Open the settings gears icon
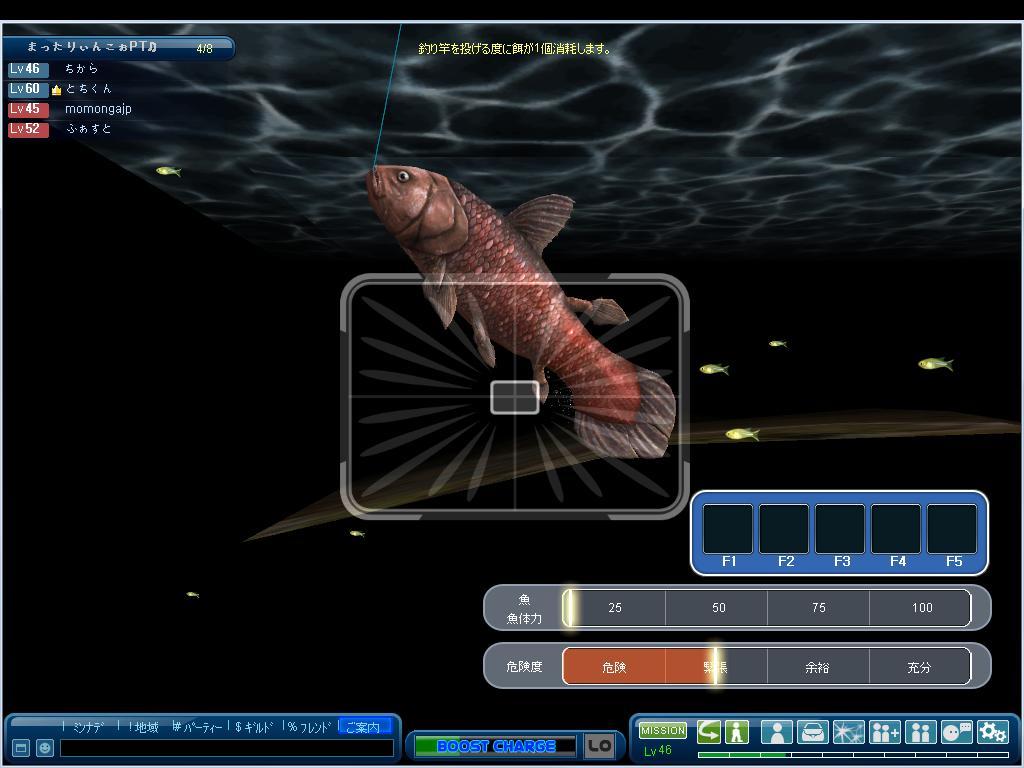1024x768 pixels. click(993, 732)
